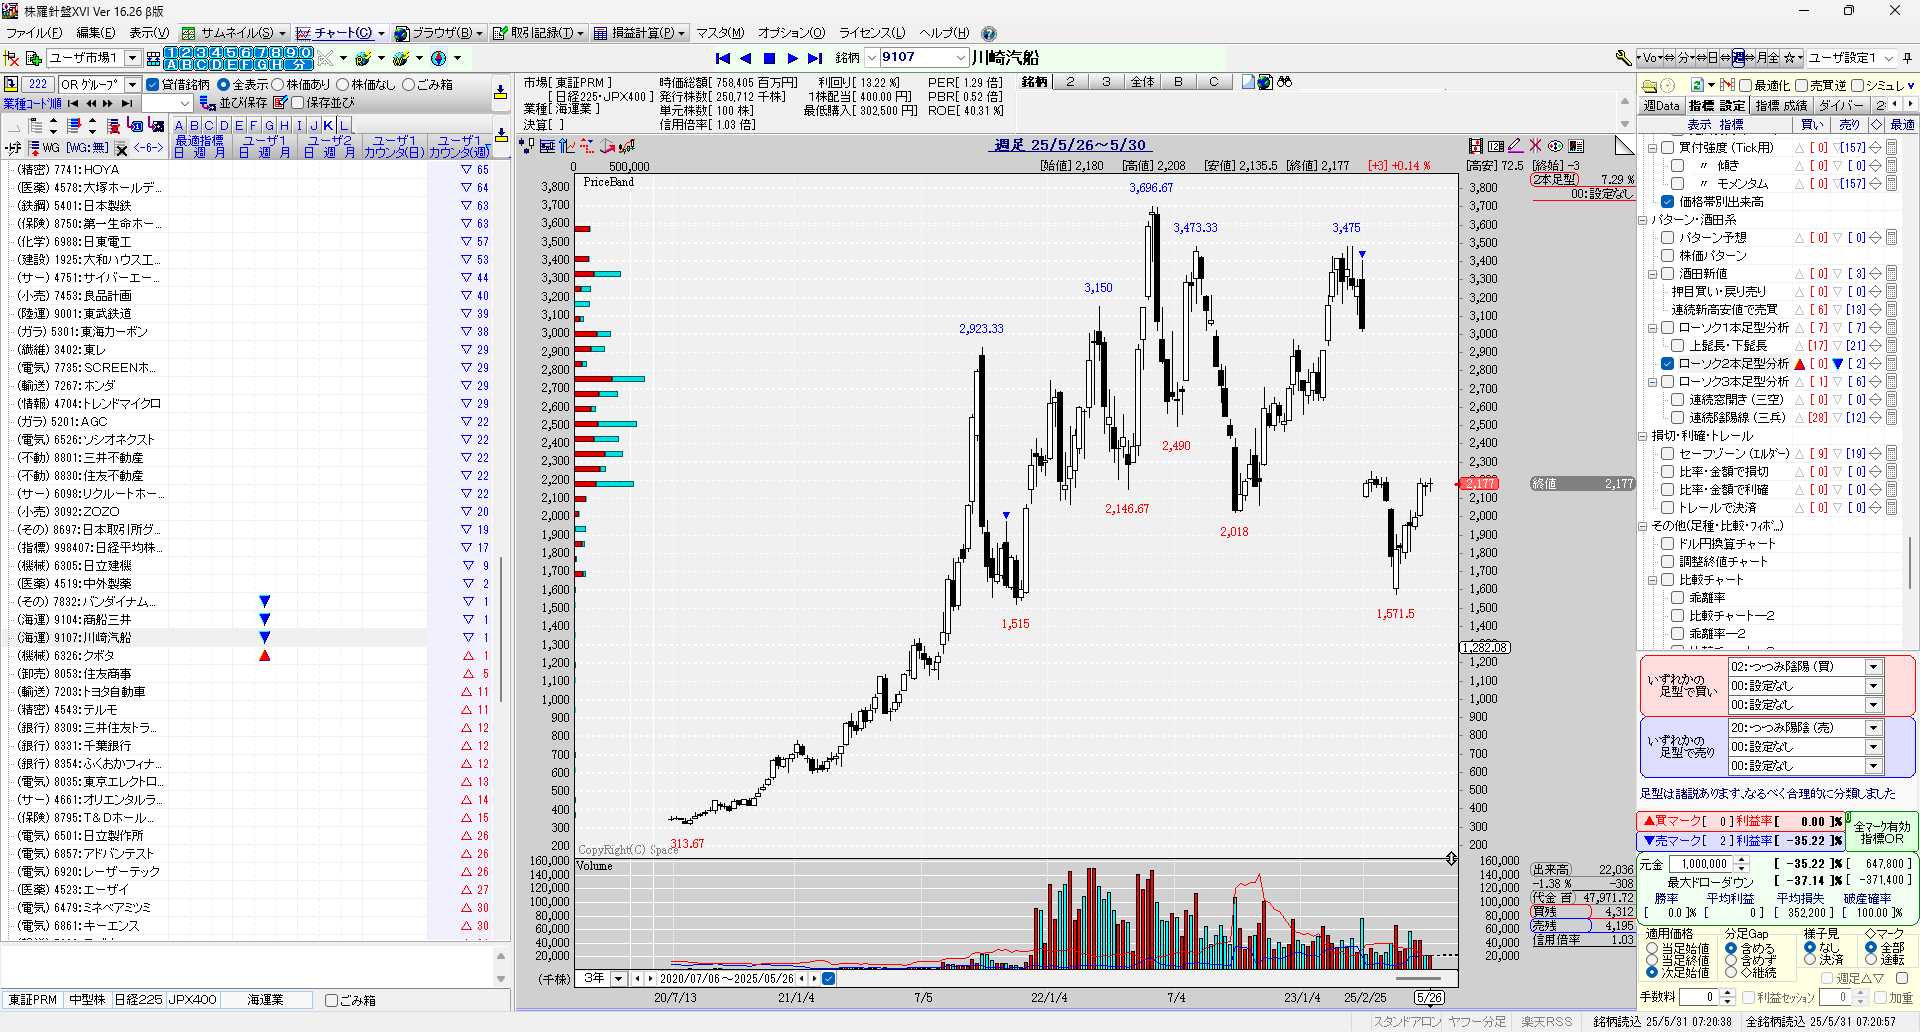The image size is (1920, 1032).
Task: Click the next-stock play arrow
Action: pyautogui.click(x=792, y=58)
